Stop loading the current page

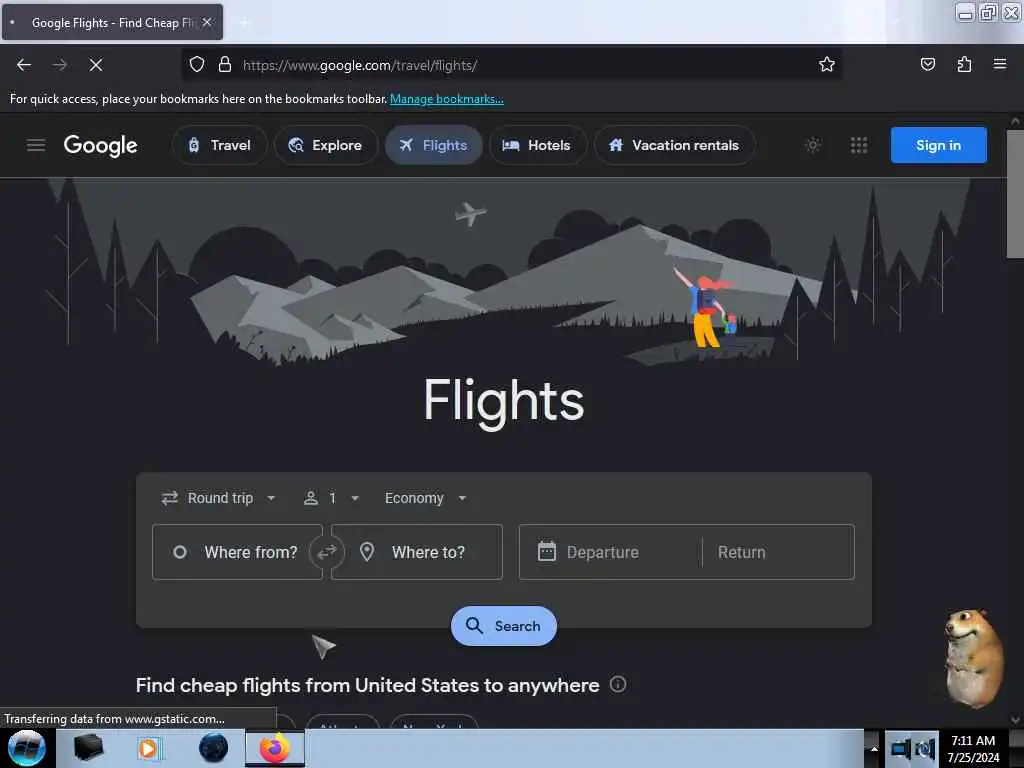click(96, 65)
